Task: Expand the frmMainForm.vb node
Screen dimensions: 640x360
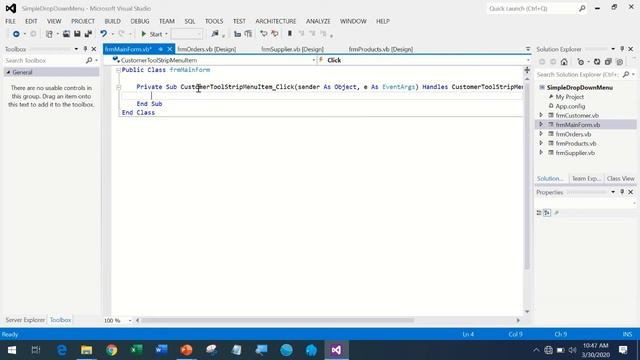Action: (x=541, y=124)
